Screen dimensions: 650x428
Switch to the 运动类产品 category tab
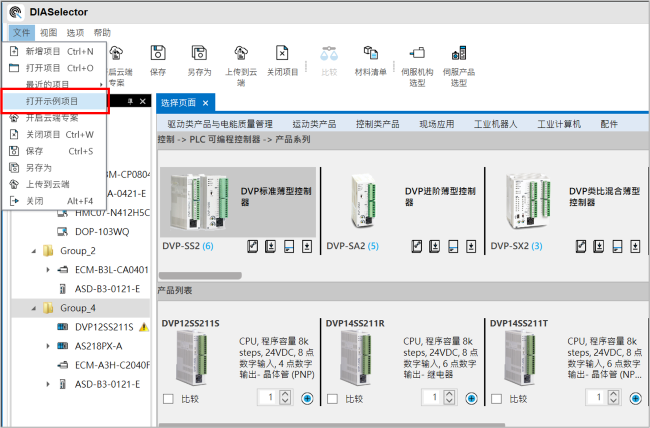click(312, 124)
